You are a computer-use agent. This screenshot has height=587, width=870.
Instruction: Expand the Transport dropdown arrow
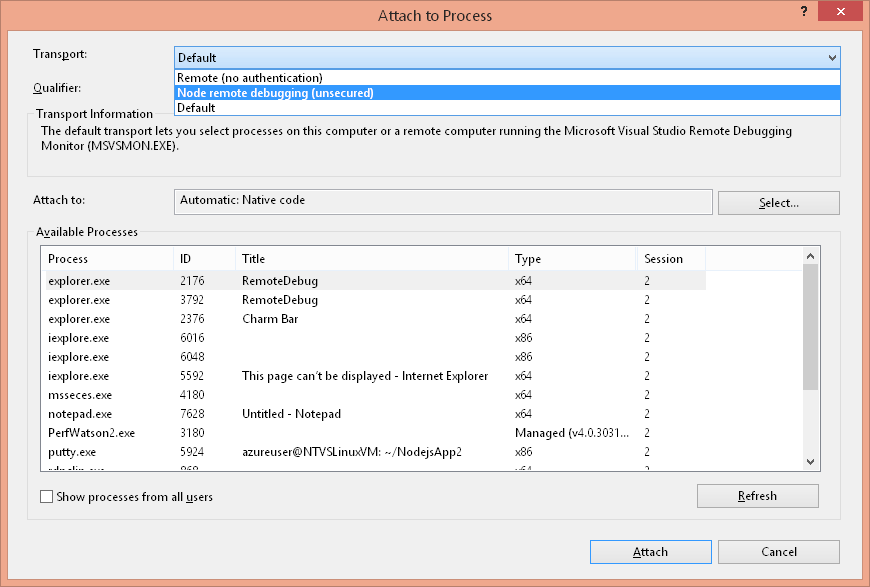tap(831, 58)
